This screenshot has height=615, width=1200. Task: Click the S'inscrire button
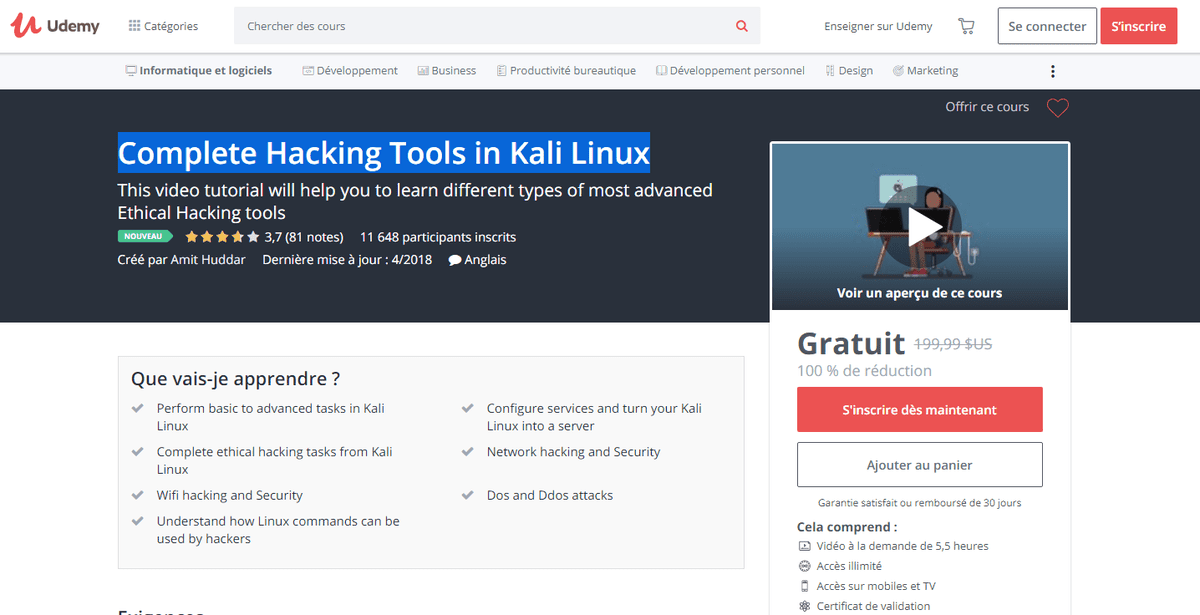(1138, 26)
